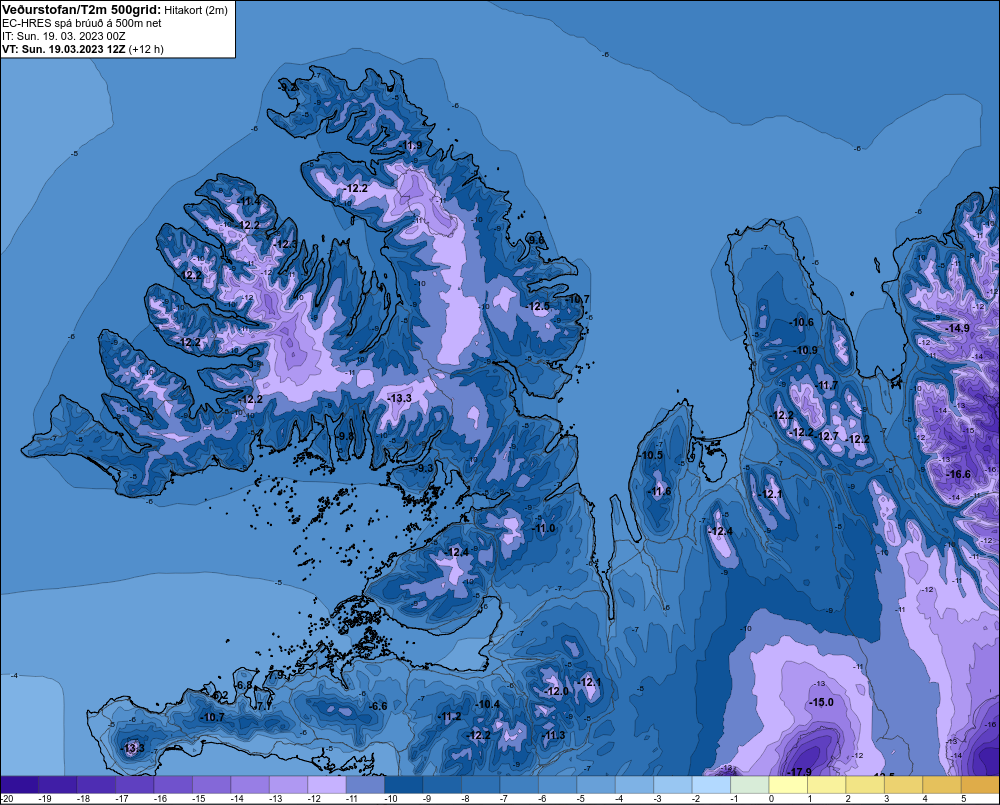Click the -10.5 temperature label
This screenshot has width=1000, height=805.
pos(651,455)
